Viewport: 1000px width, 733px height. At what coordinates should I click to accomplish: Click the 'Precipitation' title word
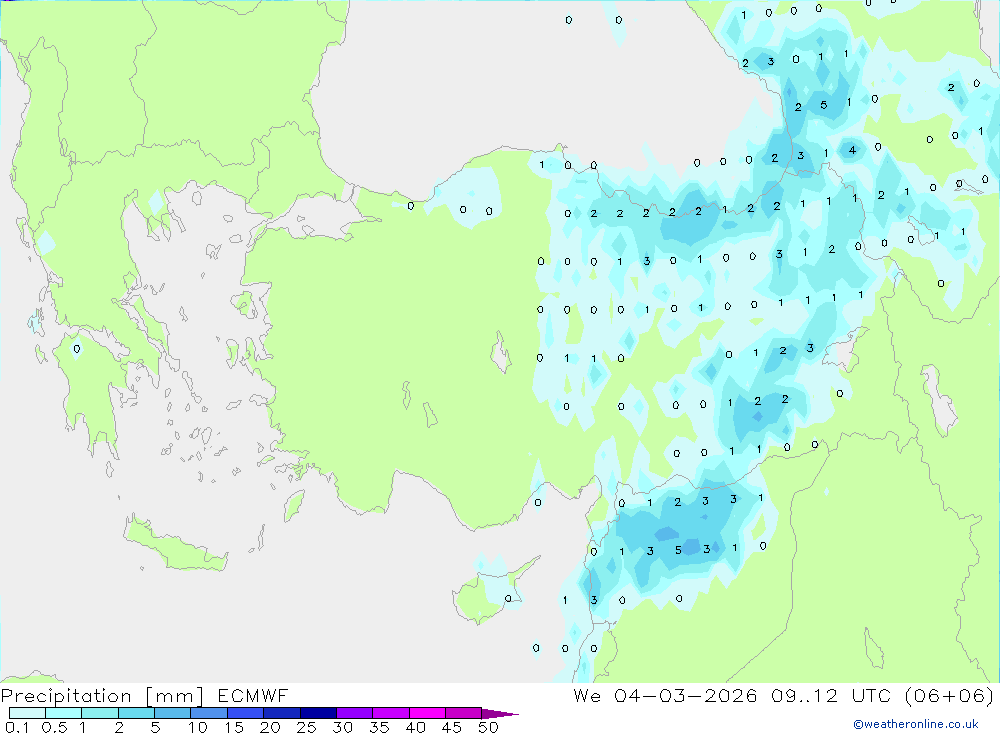[66, 696]
